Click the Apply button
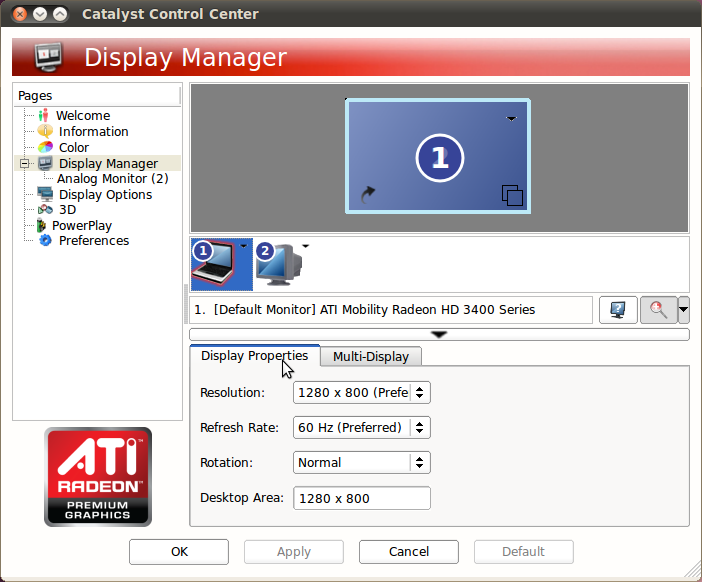702x582 pixels. pos(294,552)
